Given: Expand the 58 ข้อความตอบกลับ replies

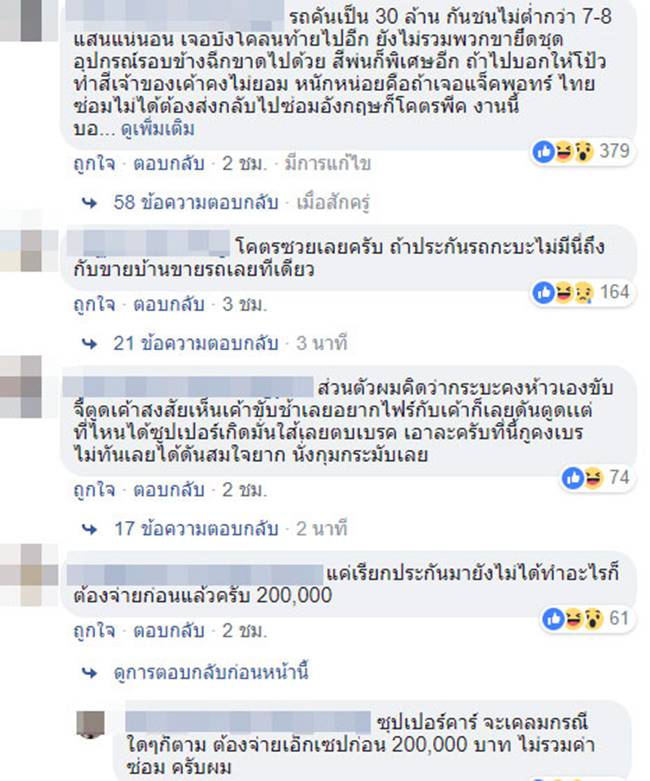Looking at the screenshot, I should pyautogui.click(x=196, y=202).
